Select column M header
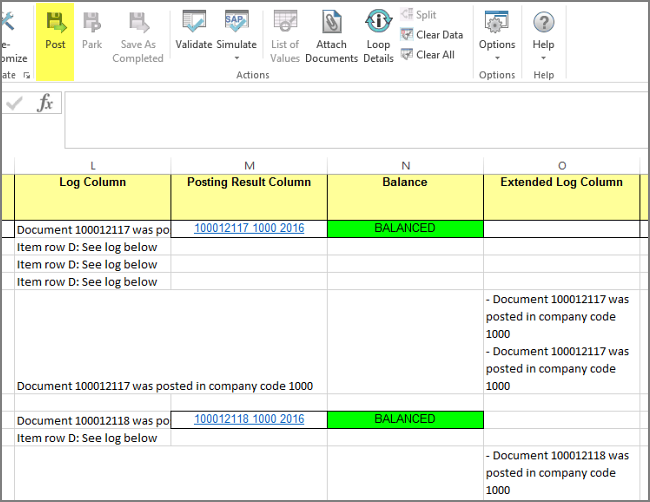This screenshot has height=502, width=650. click(x=249, y=166)
